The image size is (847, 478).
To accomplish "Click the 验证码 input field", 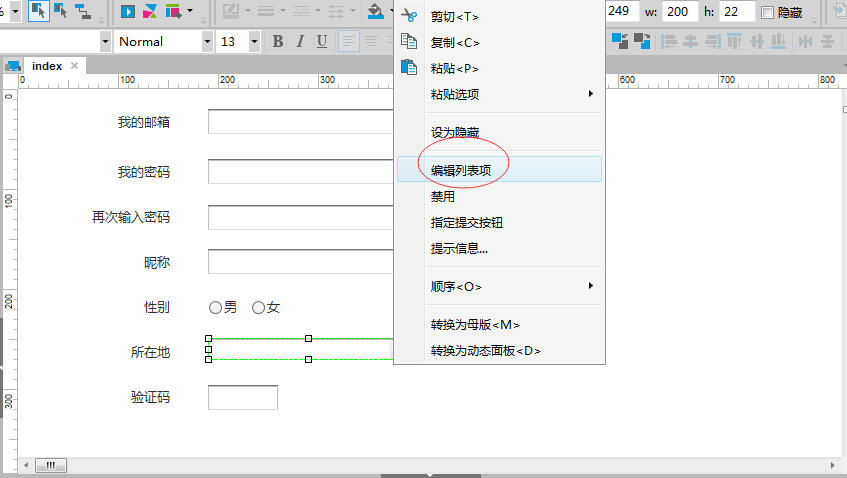I will [242, 397].
